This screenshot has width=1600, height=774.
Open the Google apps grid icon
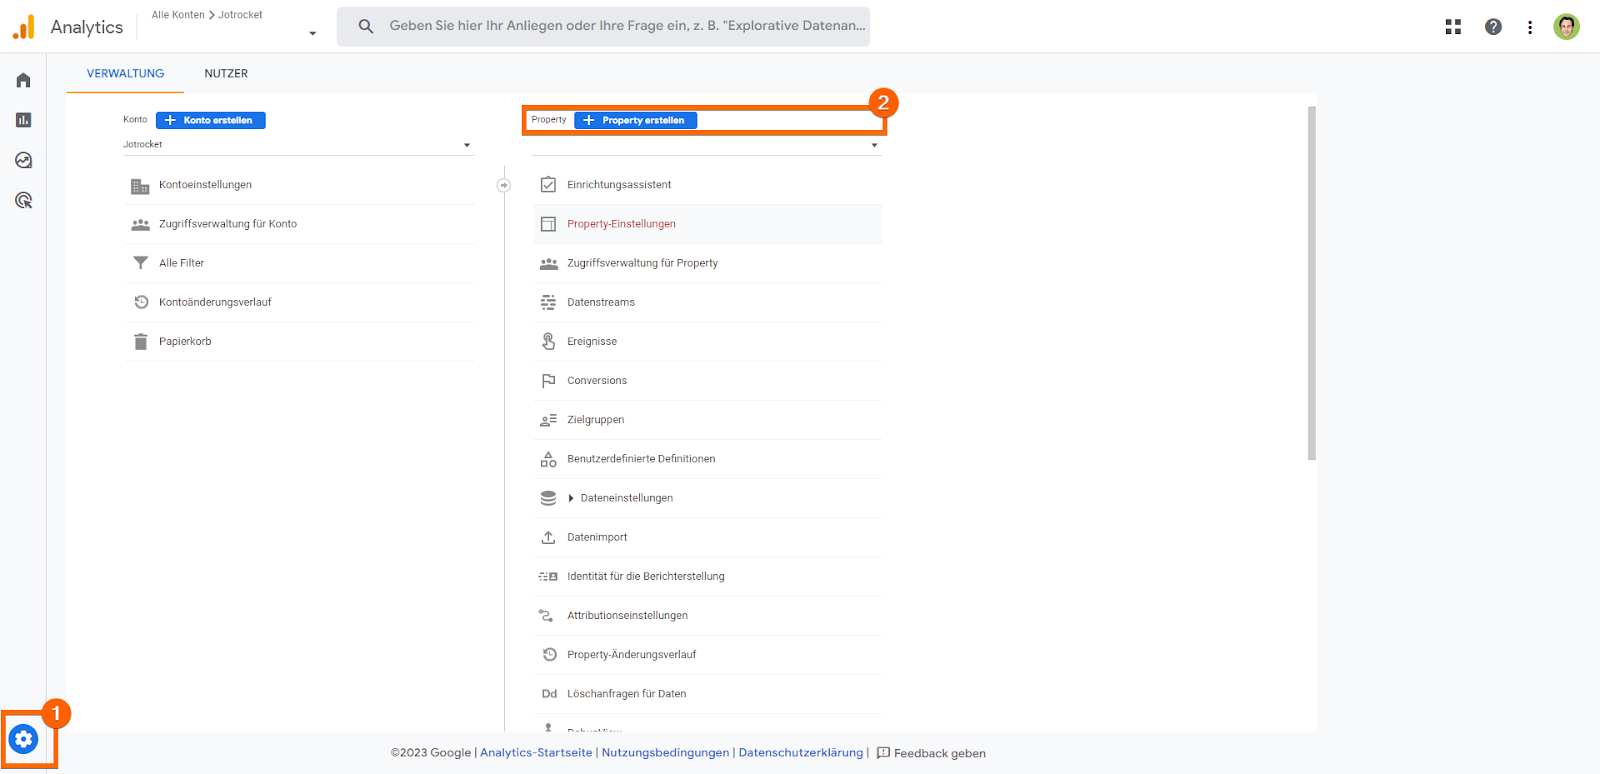click(x=1453, y=27)
